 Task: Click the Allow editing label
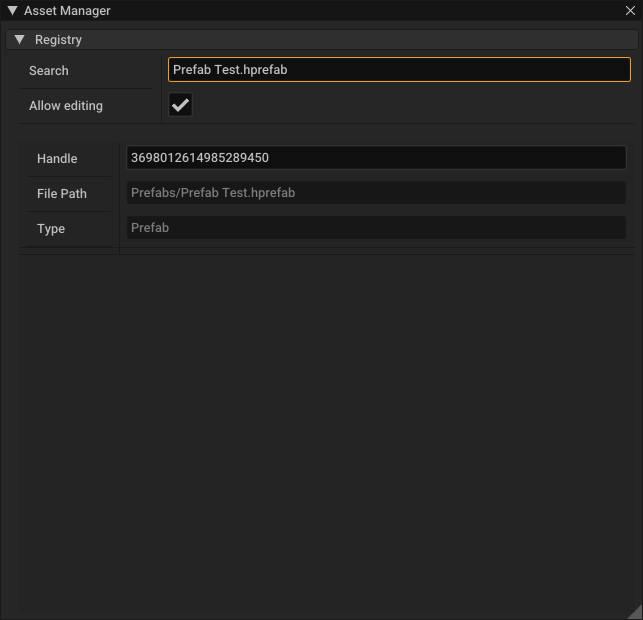point(66,106)
